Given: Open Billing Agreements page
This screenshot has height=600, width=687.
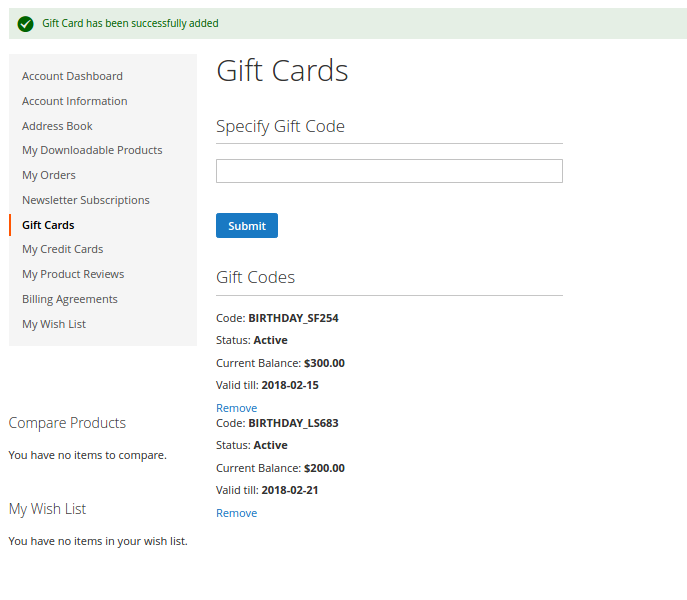Looking at the screenshot, I should click(x=70, y=299).
